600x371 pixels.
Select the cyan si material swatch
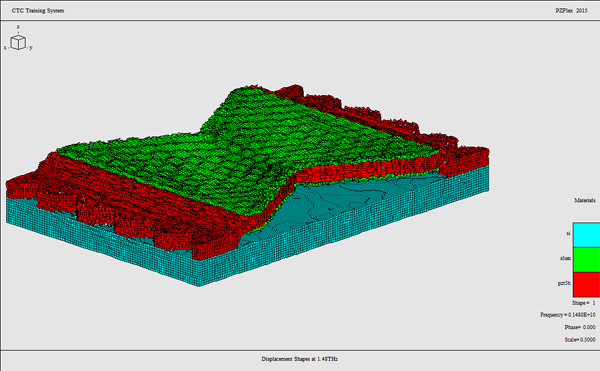point(586,235)
